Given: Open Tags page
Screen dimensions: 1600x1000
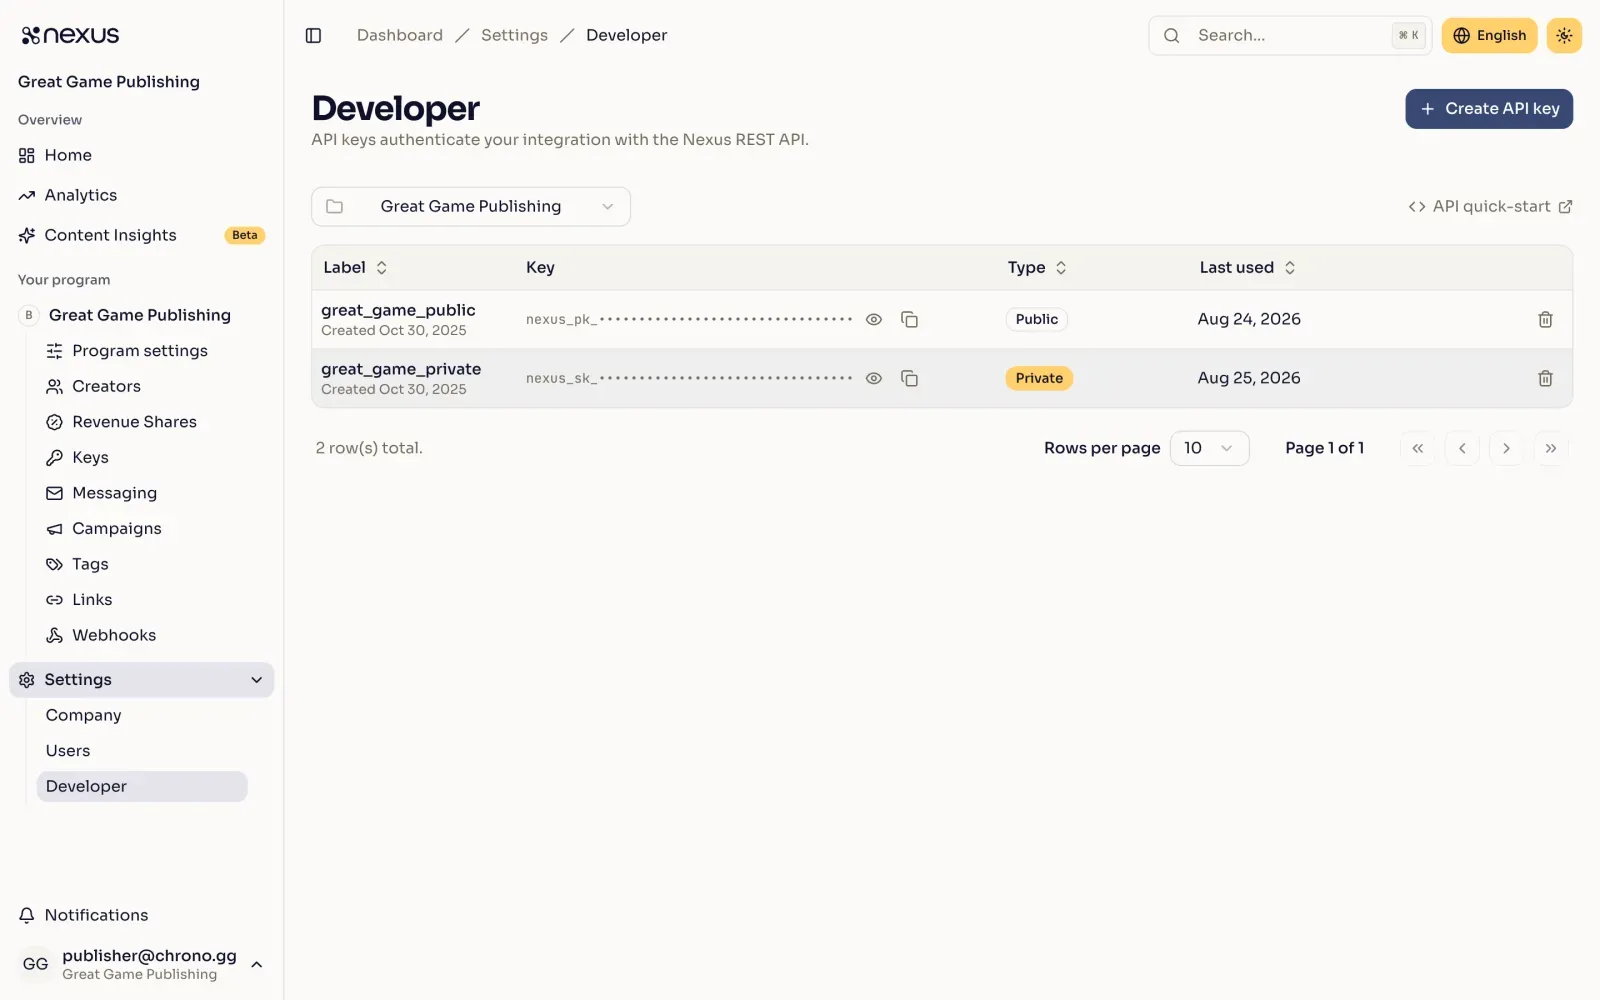Looking at the screenshot, I should pyautogui.click(x=142, y=564).
